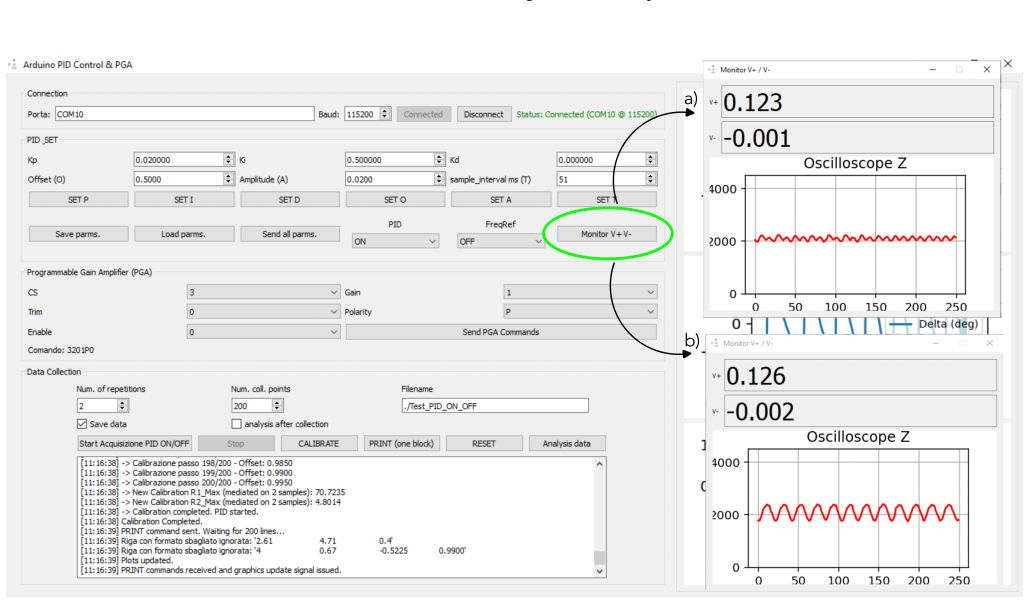Click the Num. of repetitions stepper
1029x603 pixels.
click(x=123, y=405)
